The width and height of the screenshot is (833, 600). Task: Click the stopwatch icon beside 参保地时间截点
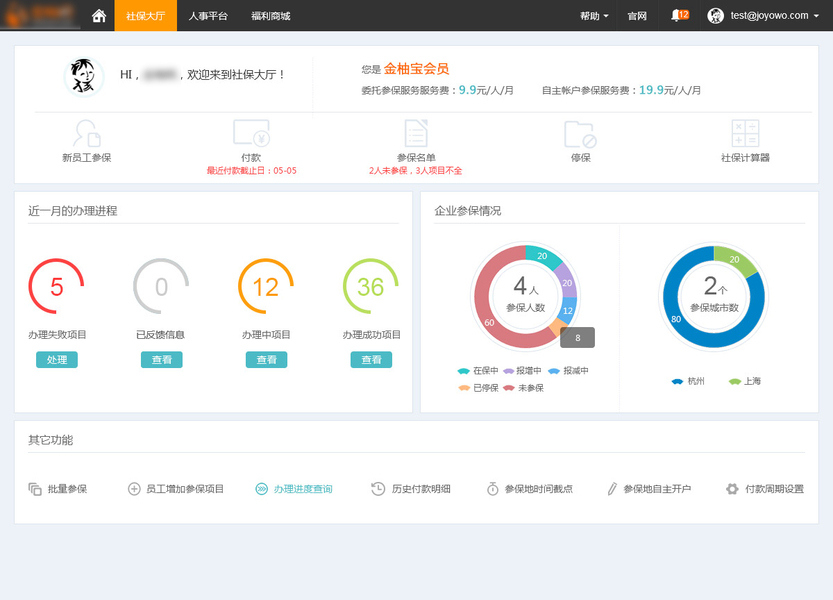[492, 488]
